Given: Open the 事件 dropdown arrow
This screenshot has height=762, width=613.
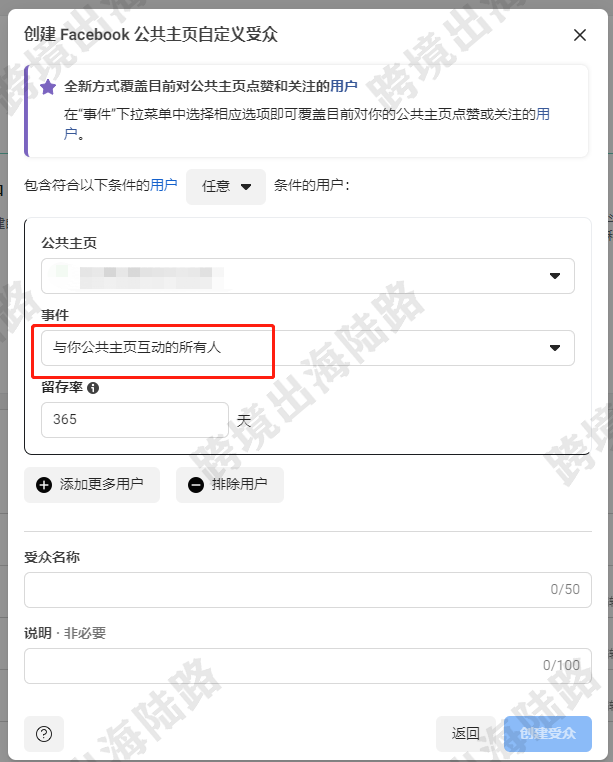Looking at the screenshot, I should point(555,348).
